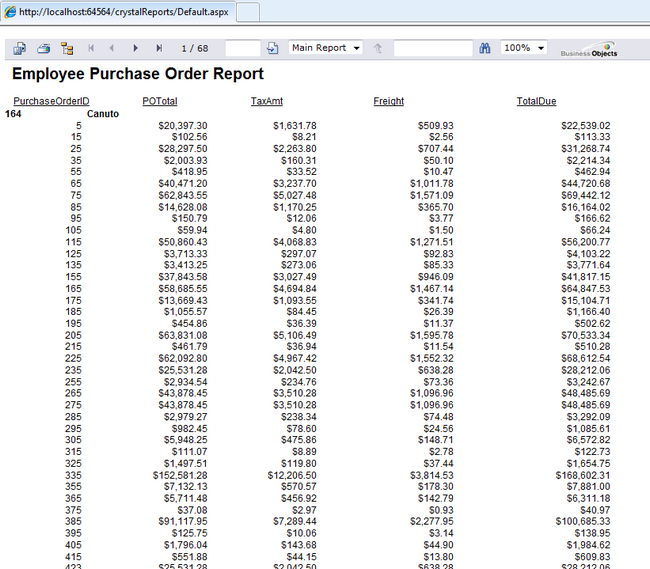Click the binoculars search icon
Image resolution: width=650 pixels, height=569 pixels.
click(x=485, y=48)
